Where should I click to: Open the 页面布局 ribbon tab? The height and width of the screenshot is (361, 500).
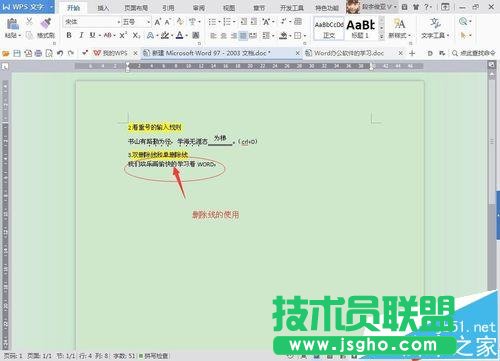(x=136, y=8)
